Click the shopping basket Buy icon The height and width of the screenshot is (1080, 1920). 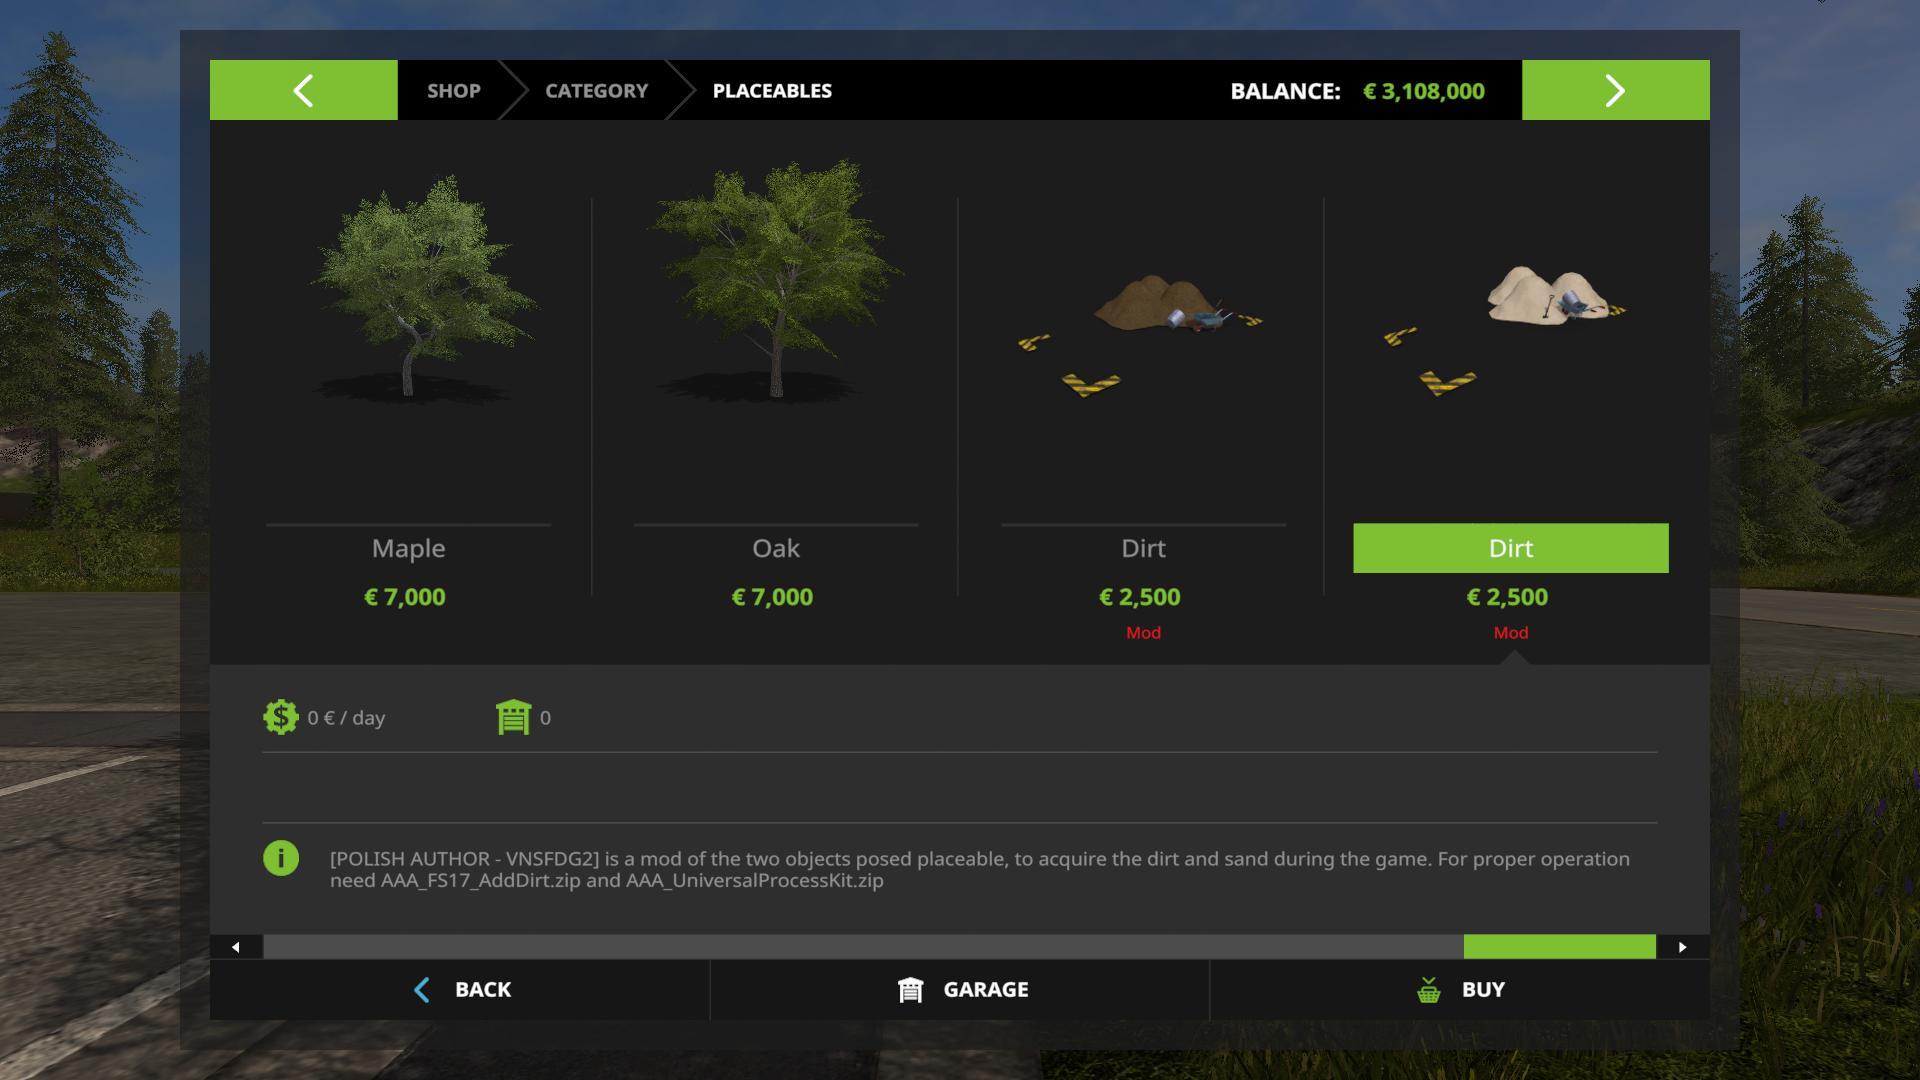pos(1429,989)
